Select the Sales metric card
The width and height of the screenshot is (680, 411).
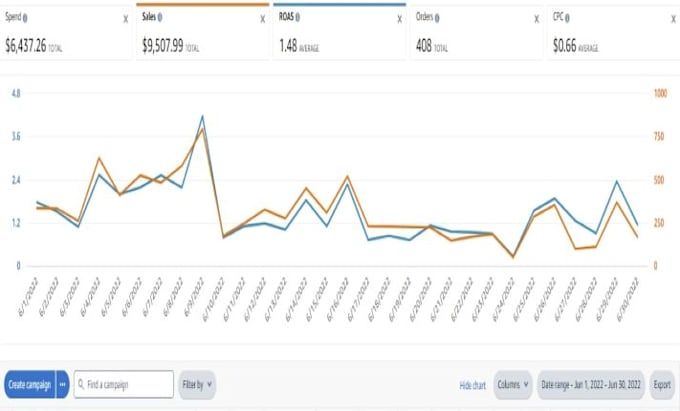203,32
